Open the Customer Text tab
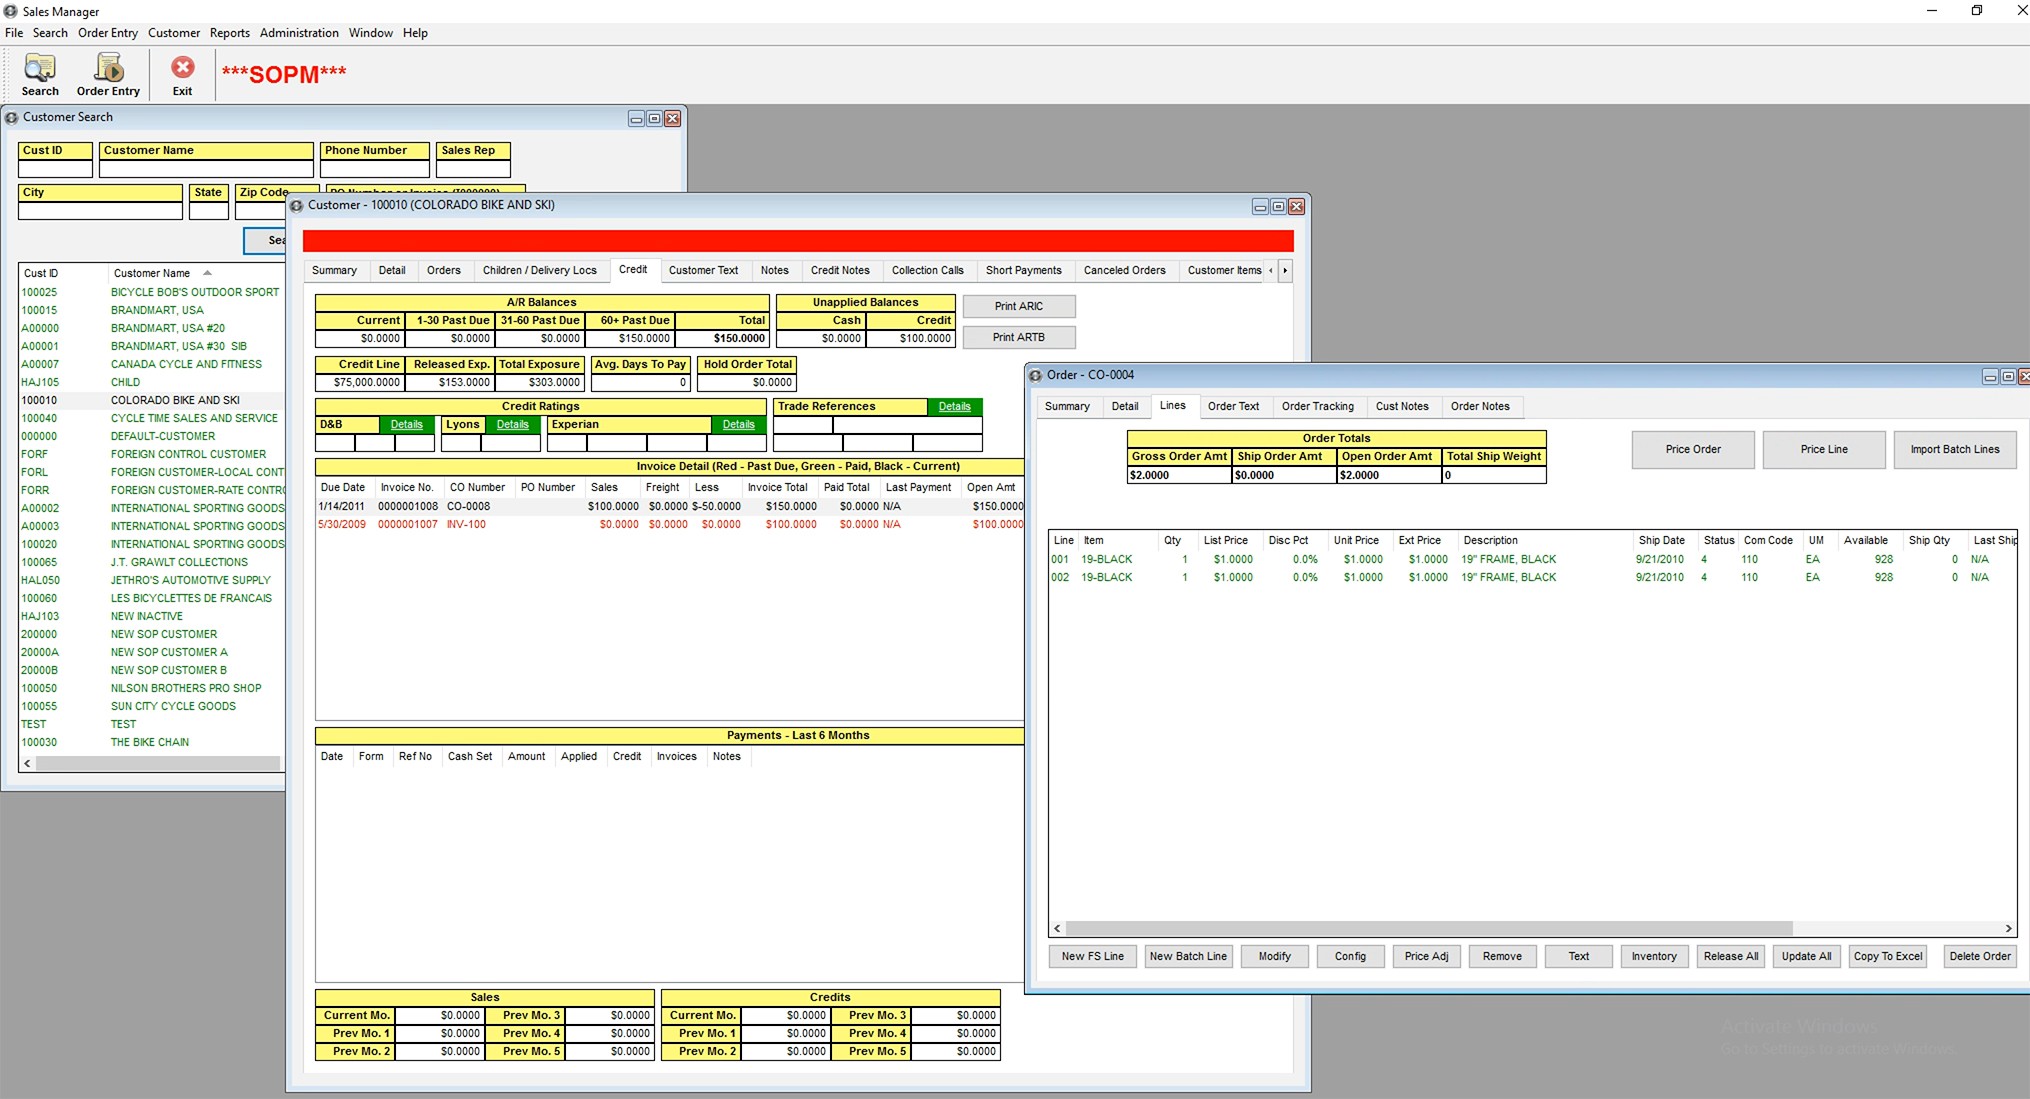 pos(703,271)
